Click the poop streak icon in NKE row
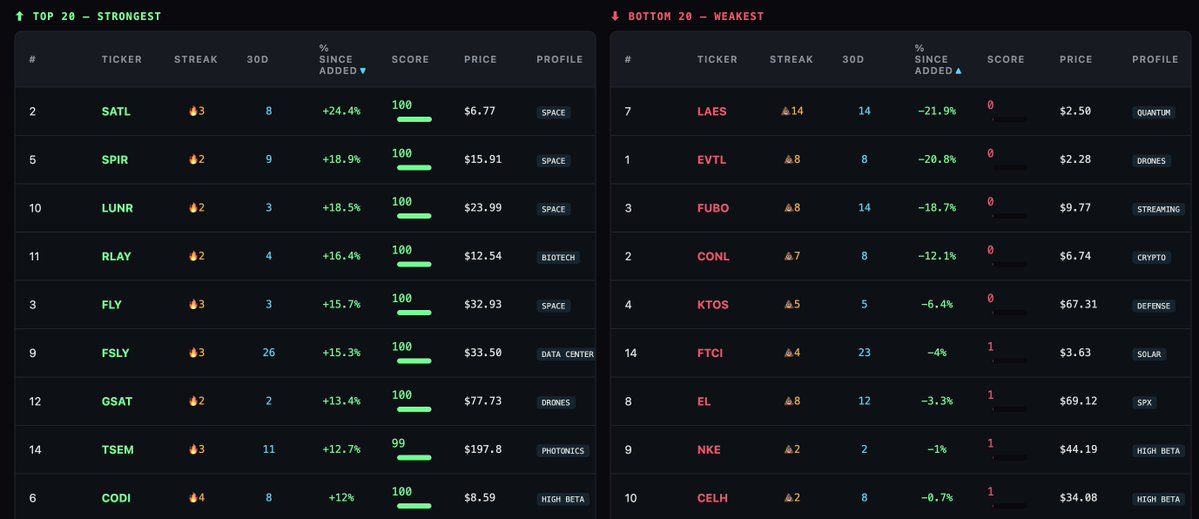This screenshot has width=1199, height=519. (788, 449)
